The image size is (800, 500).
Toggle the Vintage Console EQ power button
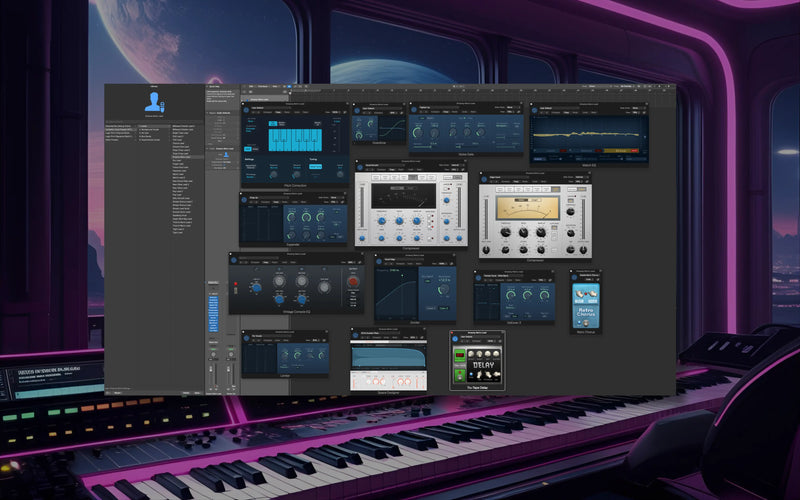point(234,259)
